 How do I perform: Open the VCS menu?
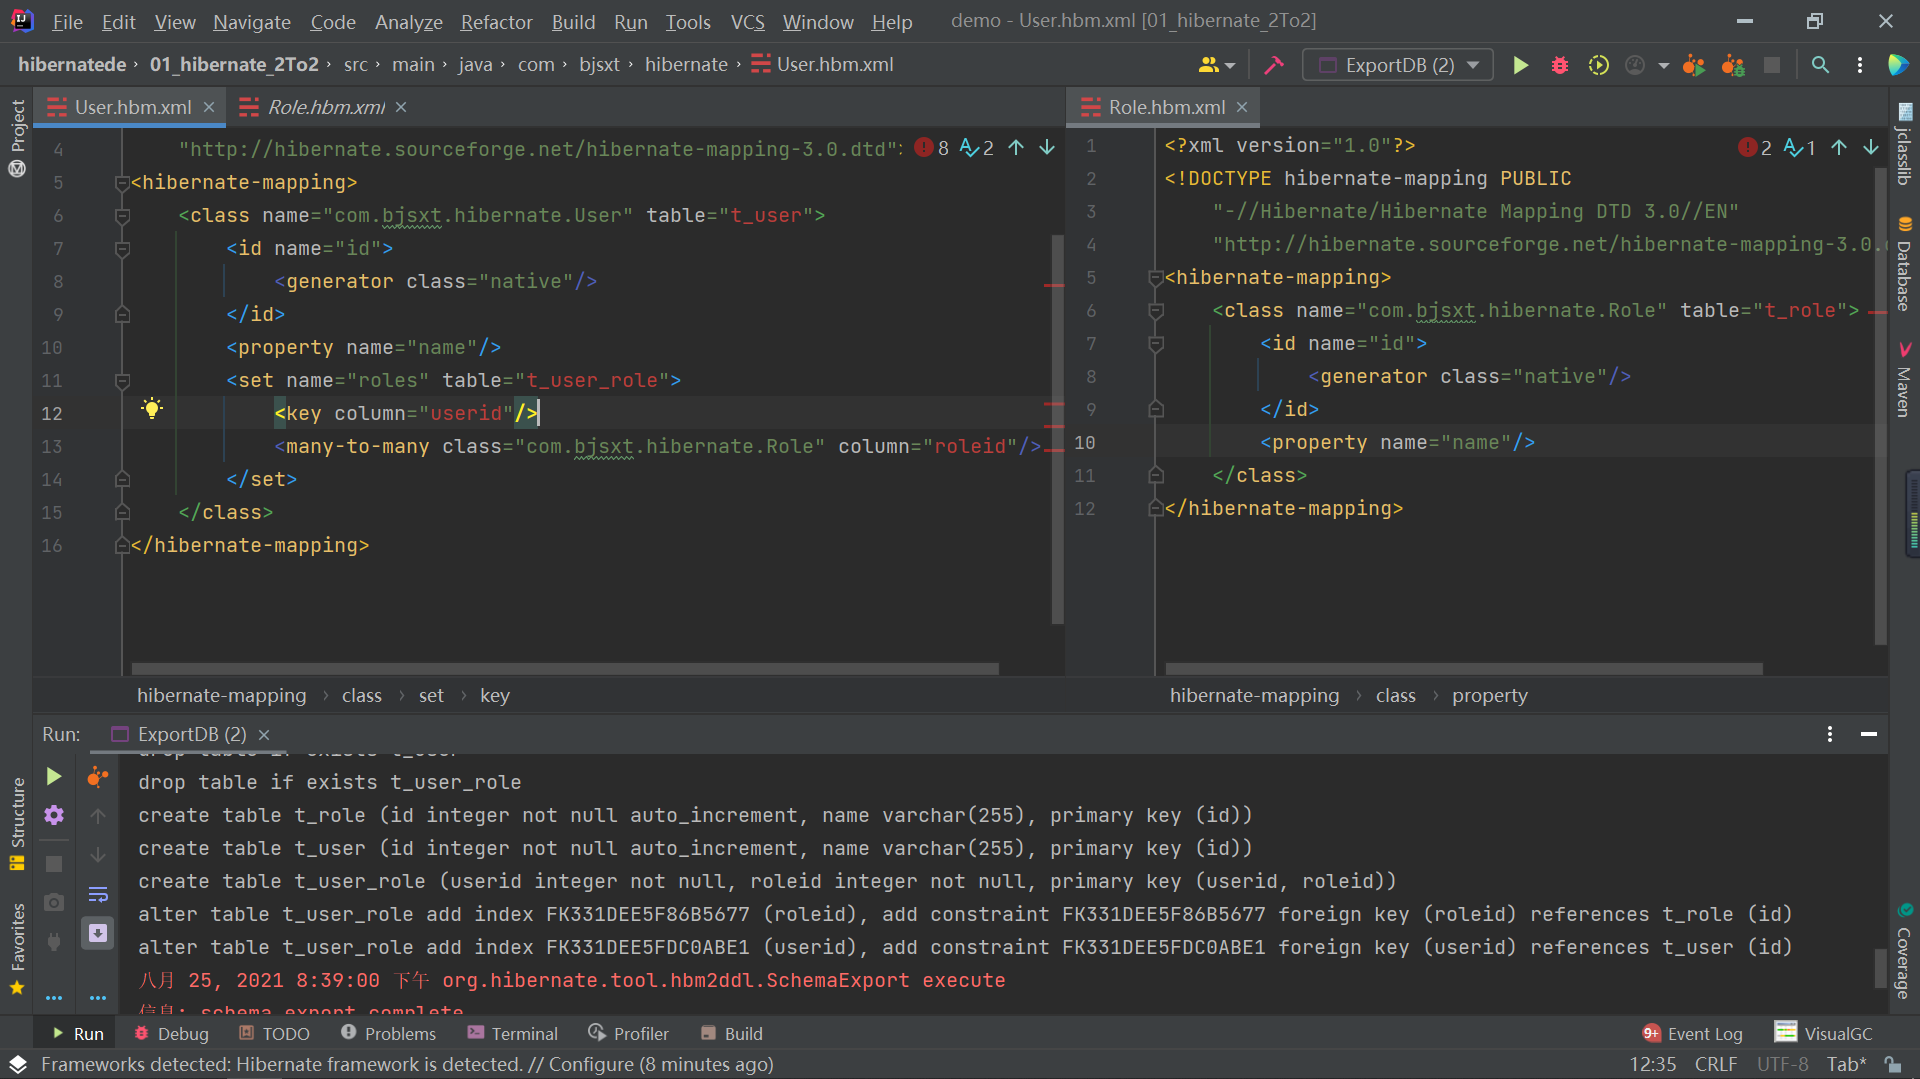click(747, 21)
